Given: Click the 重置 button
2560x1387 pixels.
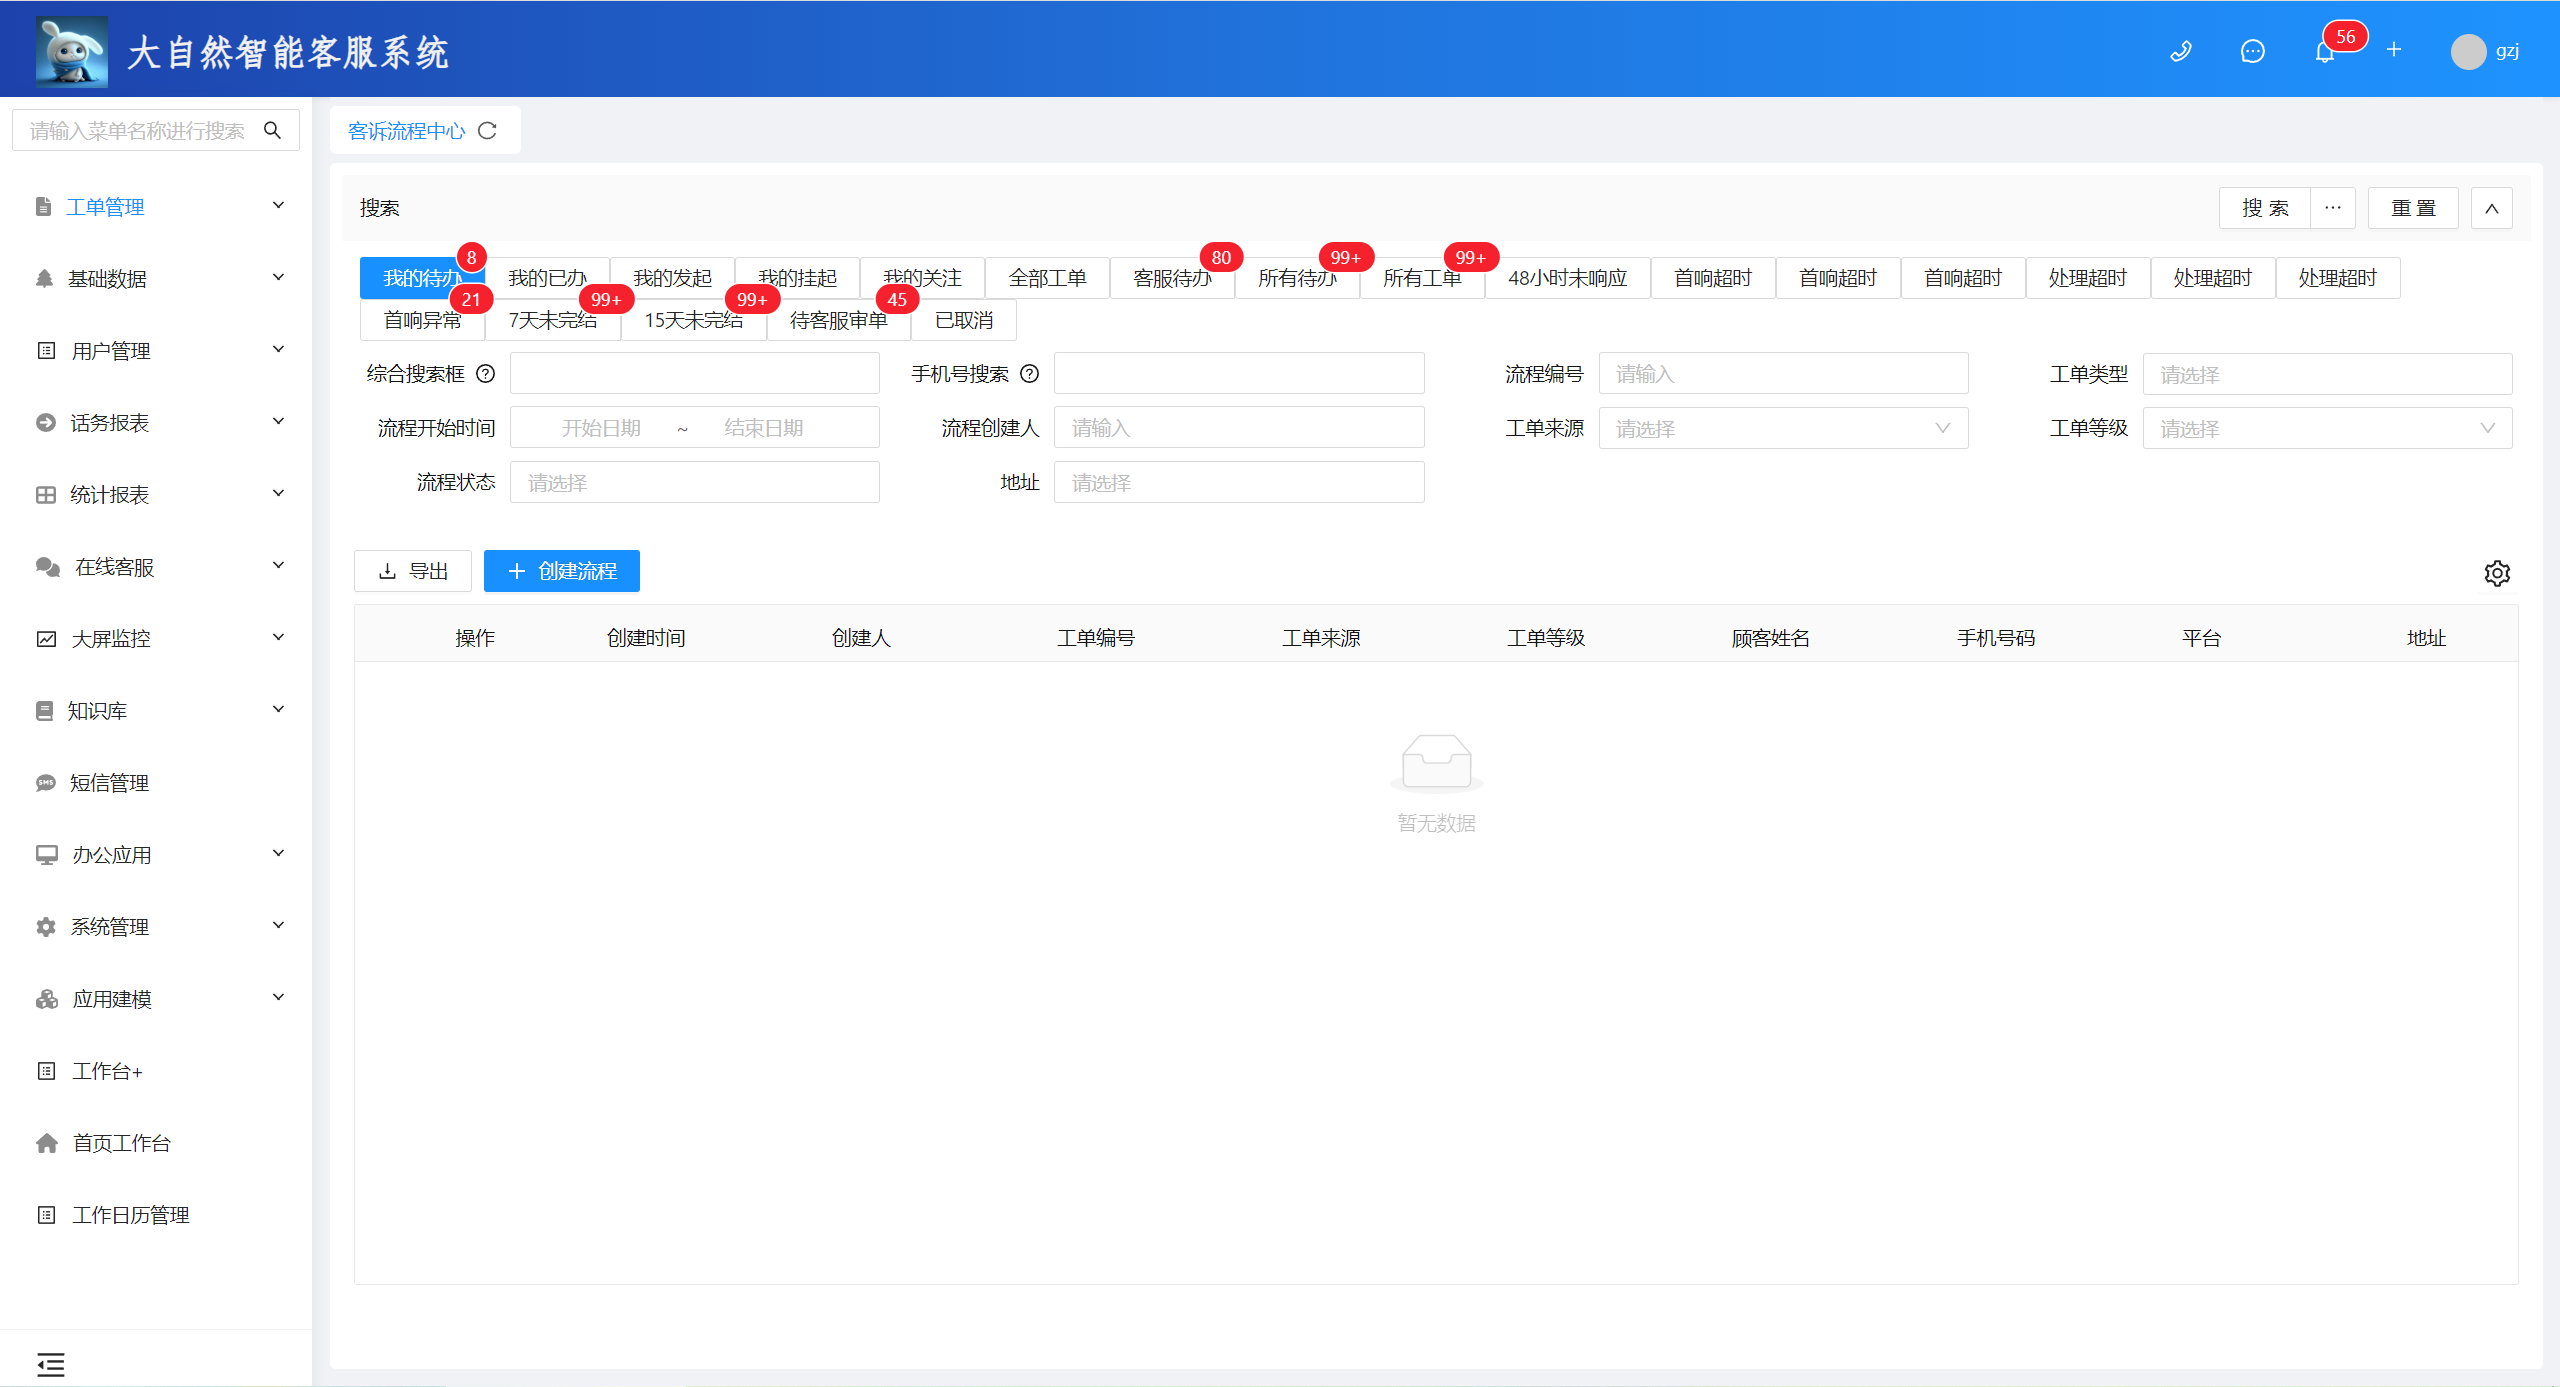Looking at the screenshot, I should 2413,208.
